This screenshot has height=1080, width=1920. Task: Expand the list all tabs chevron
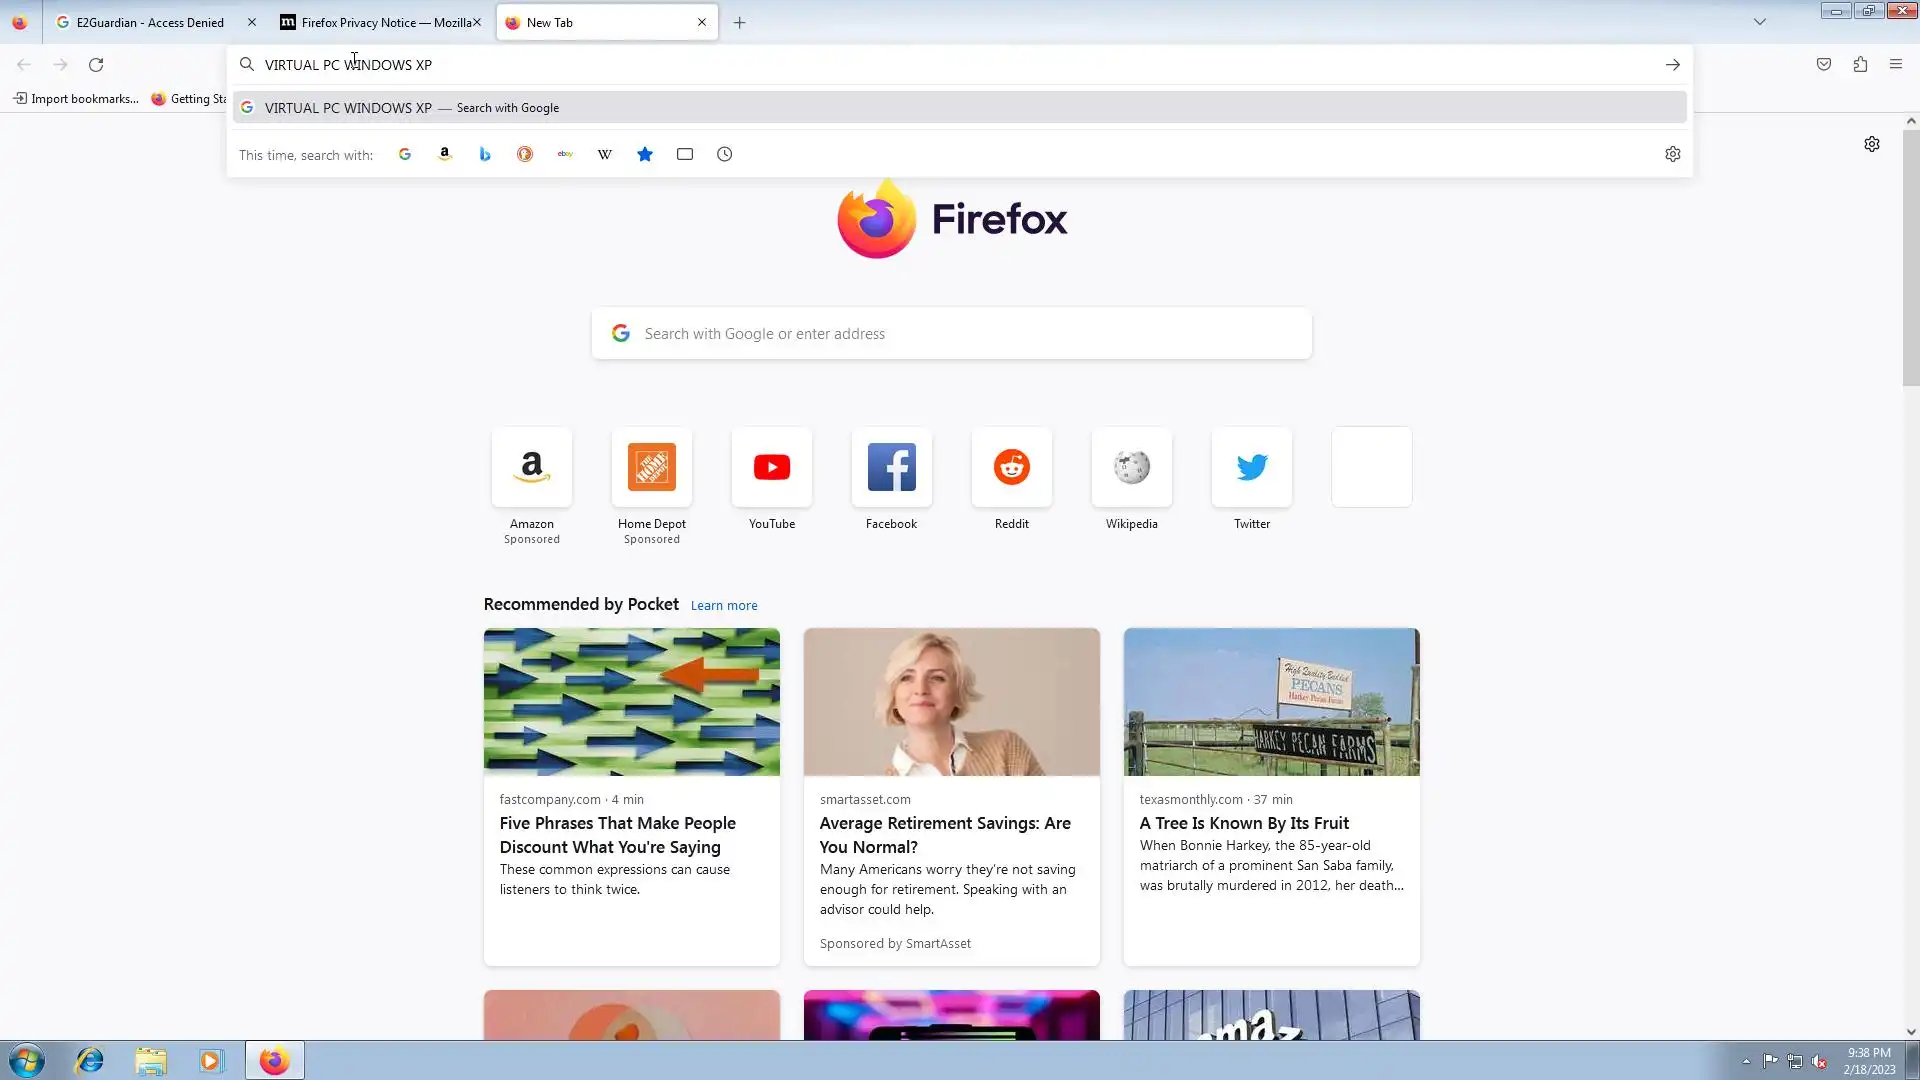point(1760,22)
